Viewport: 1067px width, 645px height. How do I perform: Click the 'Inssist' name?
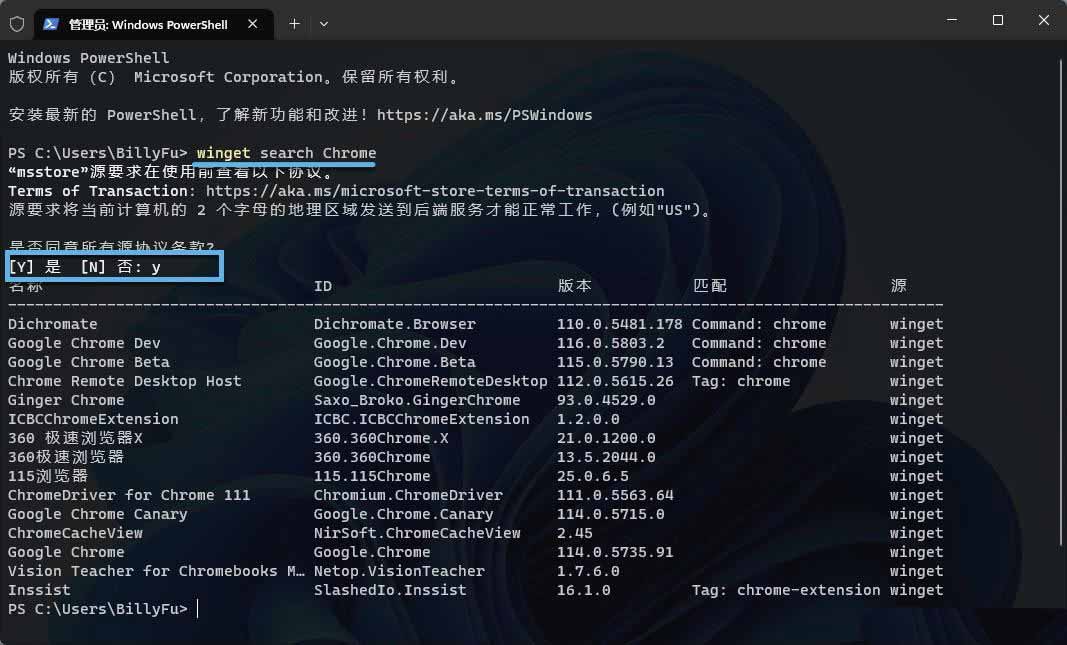click(x=39, y=591)
